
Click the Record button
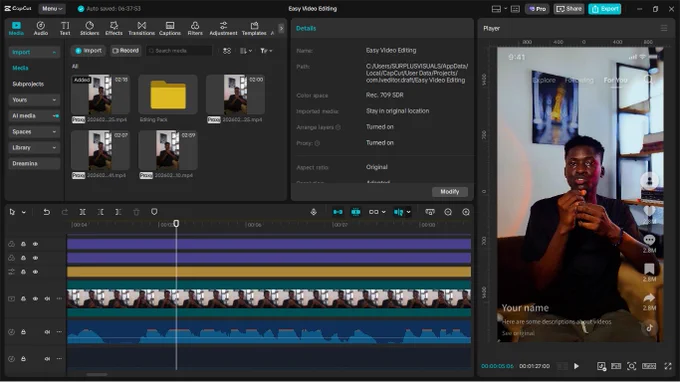coord(125,51)
